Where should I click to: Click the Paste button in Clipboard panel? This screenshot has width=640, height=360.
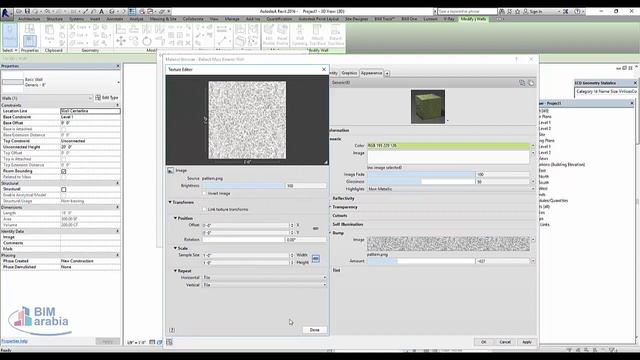(x=49, y=33)
